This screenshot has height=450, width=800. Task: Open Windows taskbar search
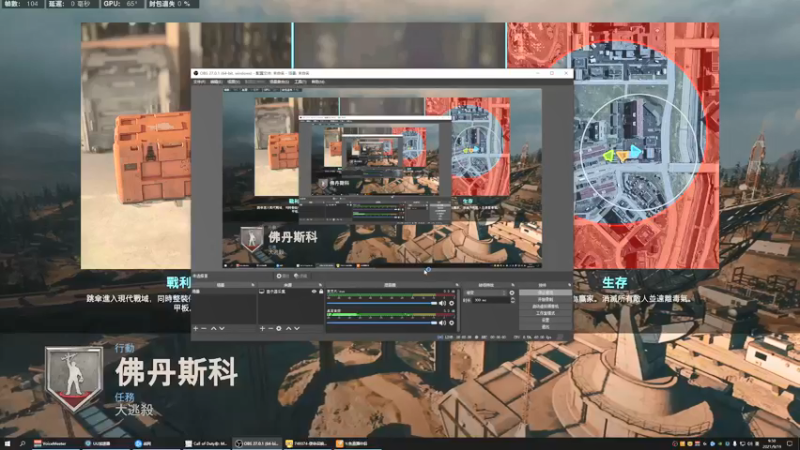tap(22, 444)
